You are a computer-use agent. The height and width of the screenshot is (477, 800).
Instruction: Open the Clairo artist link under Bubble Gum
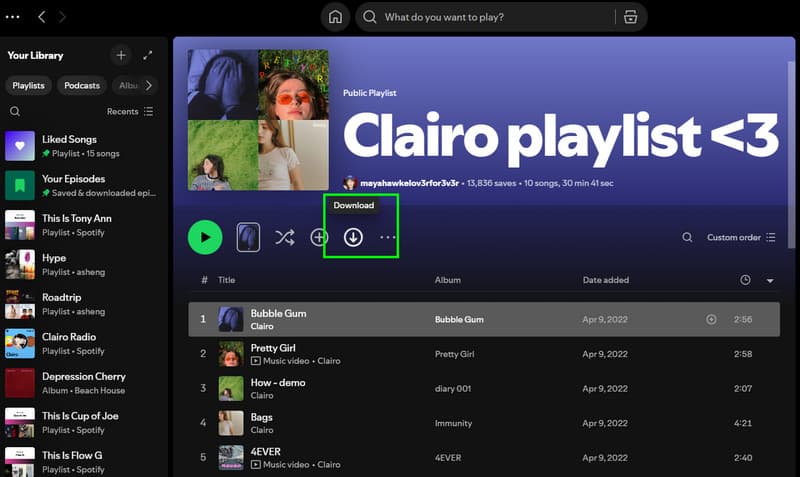pos(262,326)
